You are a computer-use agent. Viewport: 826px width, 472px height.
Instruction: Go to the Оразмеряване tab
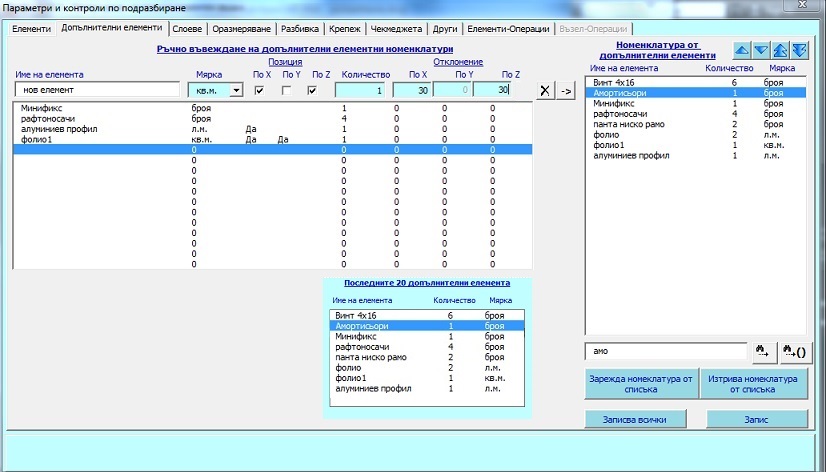242,29
